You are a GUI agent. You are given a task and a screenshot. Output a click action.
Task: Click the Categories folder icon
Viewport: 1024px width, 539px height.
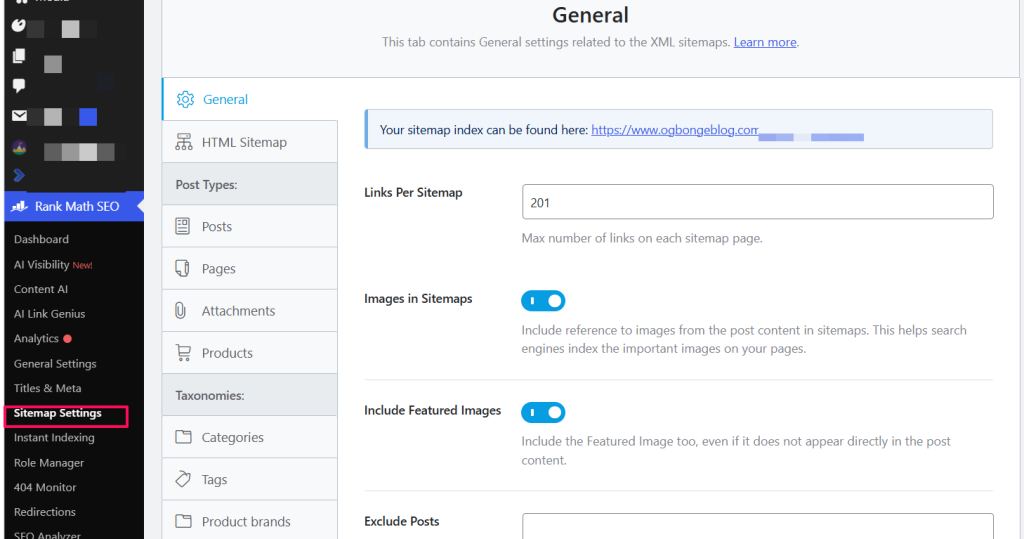(184, 437)
